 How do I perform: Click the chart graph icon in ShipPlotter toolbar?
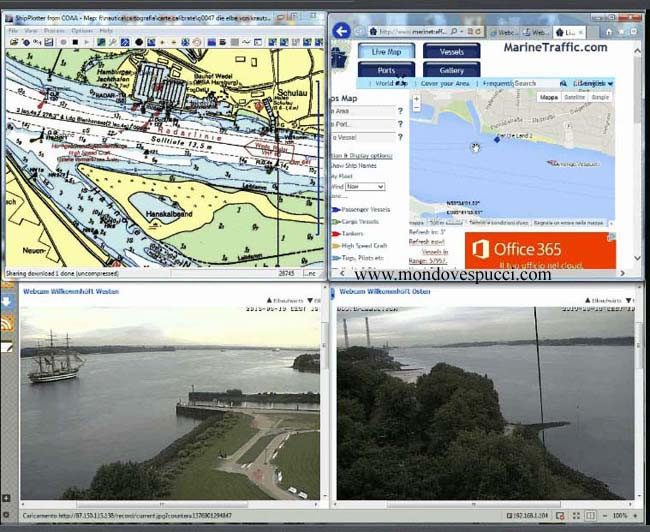click(x=49, y=42)
